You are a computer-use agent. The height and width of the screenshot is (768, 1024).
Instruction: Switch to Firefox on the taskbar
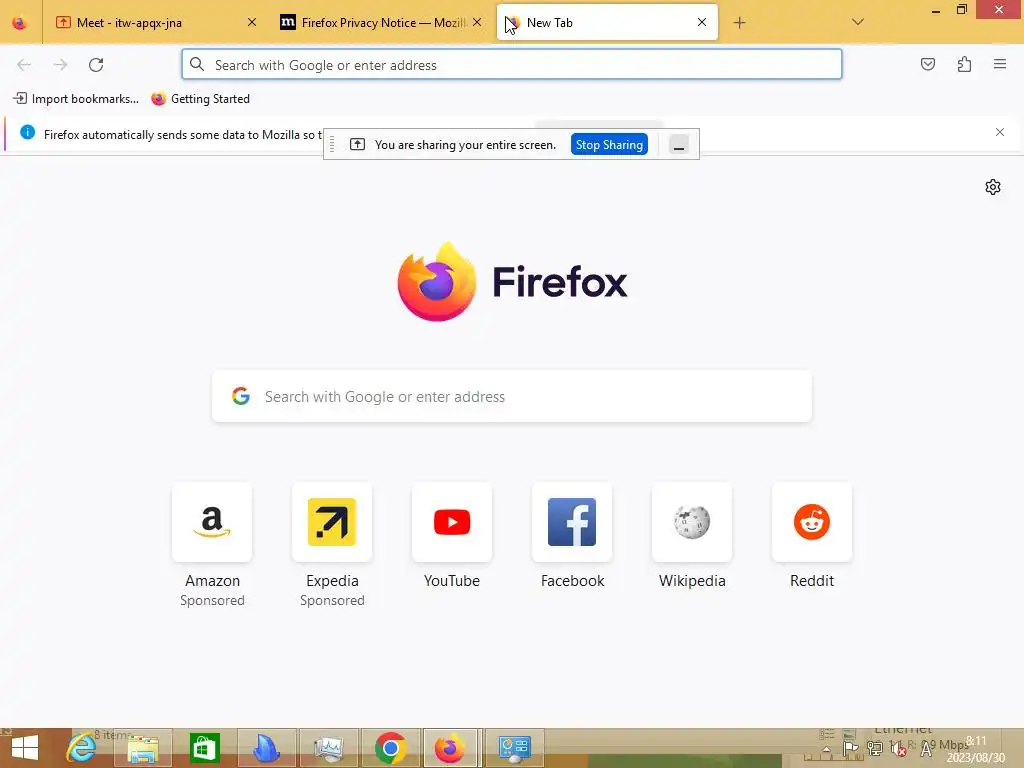(x=452, y=748)
